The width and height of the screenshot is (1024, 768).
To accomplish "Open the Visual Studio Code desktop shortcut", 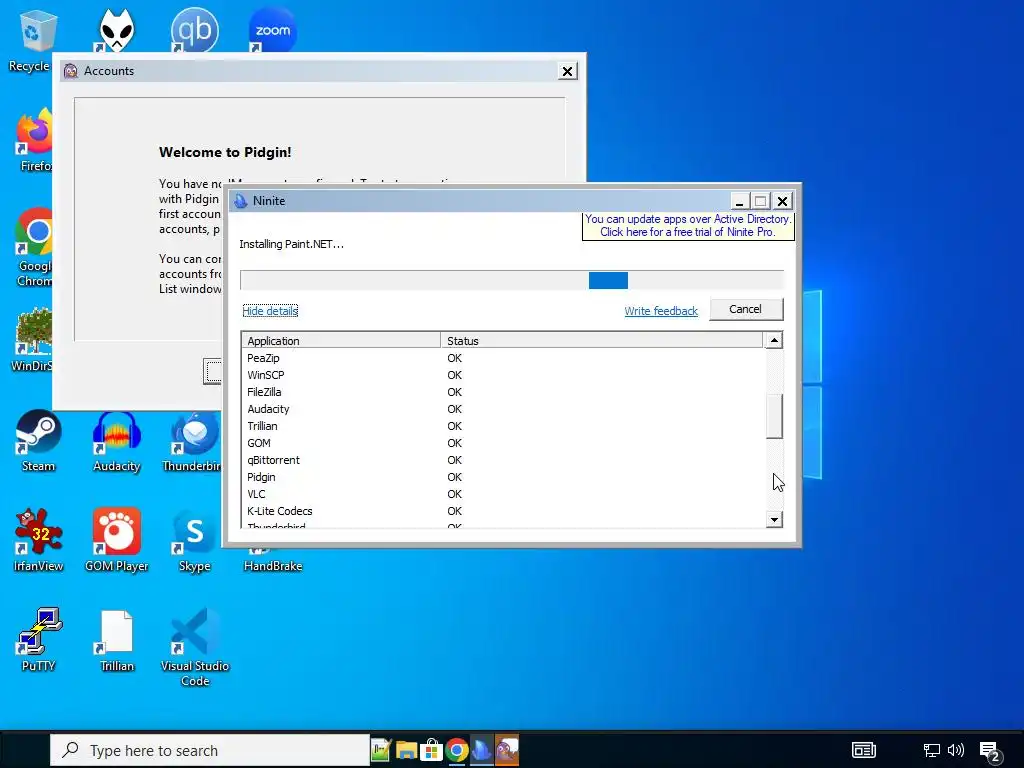I will click(195, 647).
